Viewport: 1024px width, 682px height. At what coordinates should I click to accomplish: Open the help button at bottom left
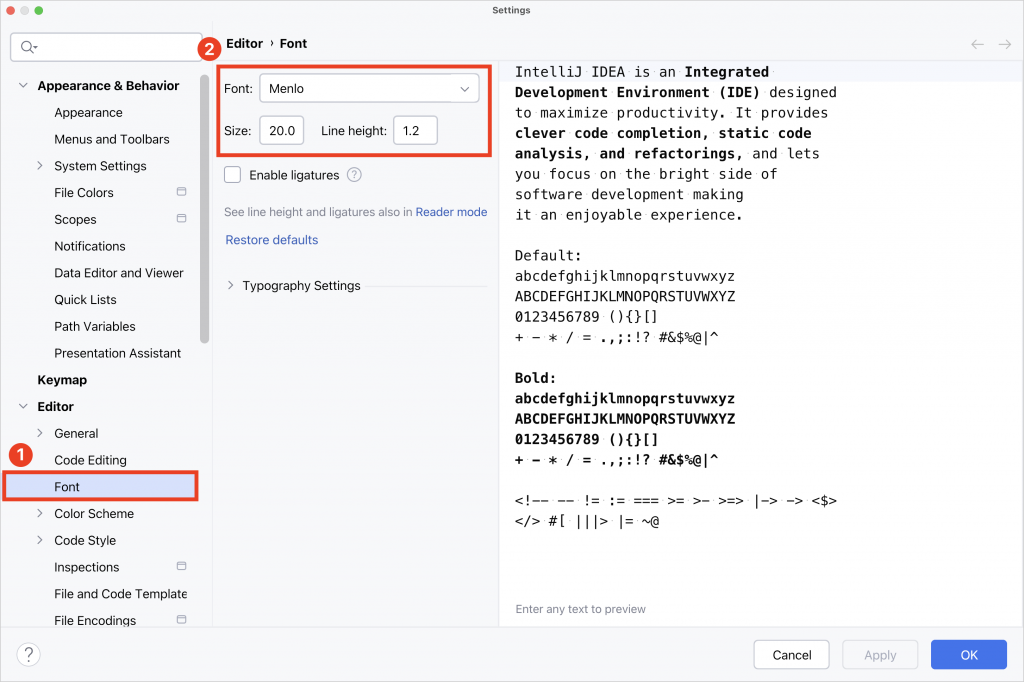click(29, 655)
